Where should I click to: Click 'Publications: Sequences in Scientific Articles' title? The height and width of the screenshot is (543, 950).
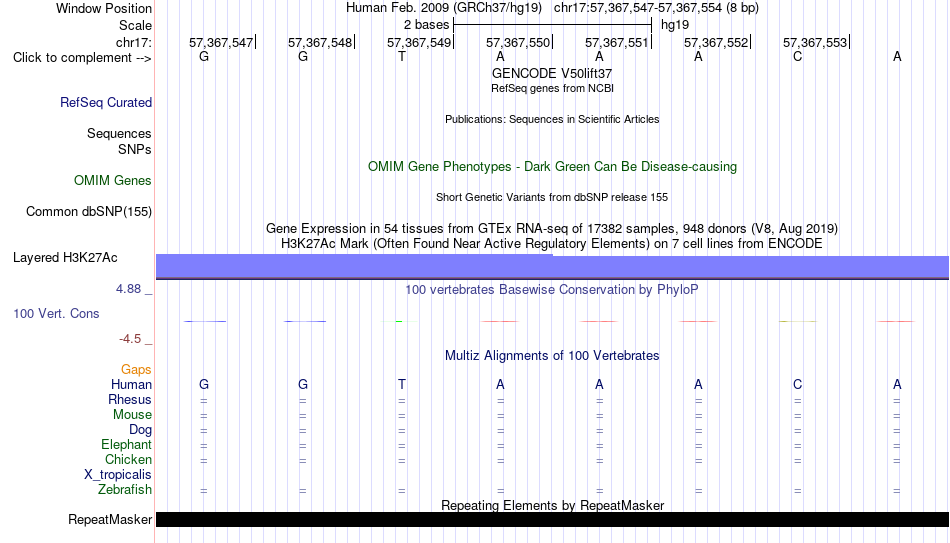(552, 119)
